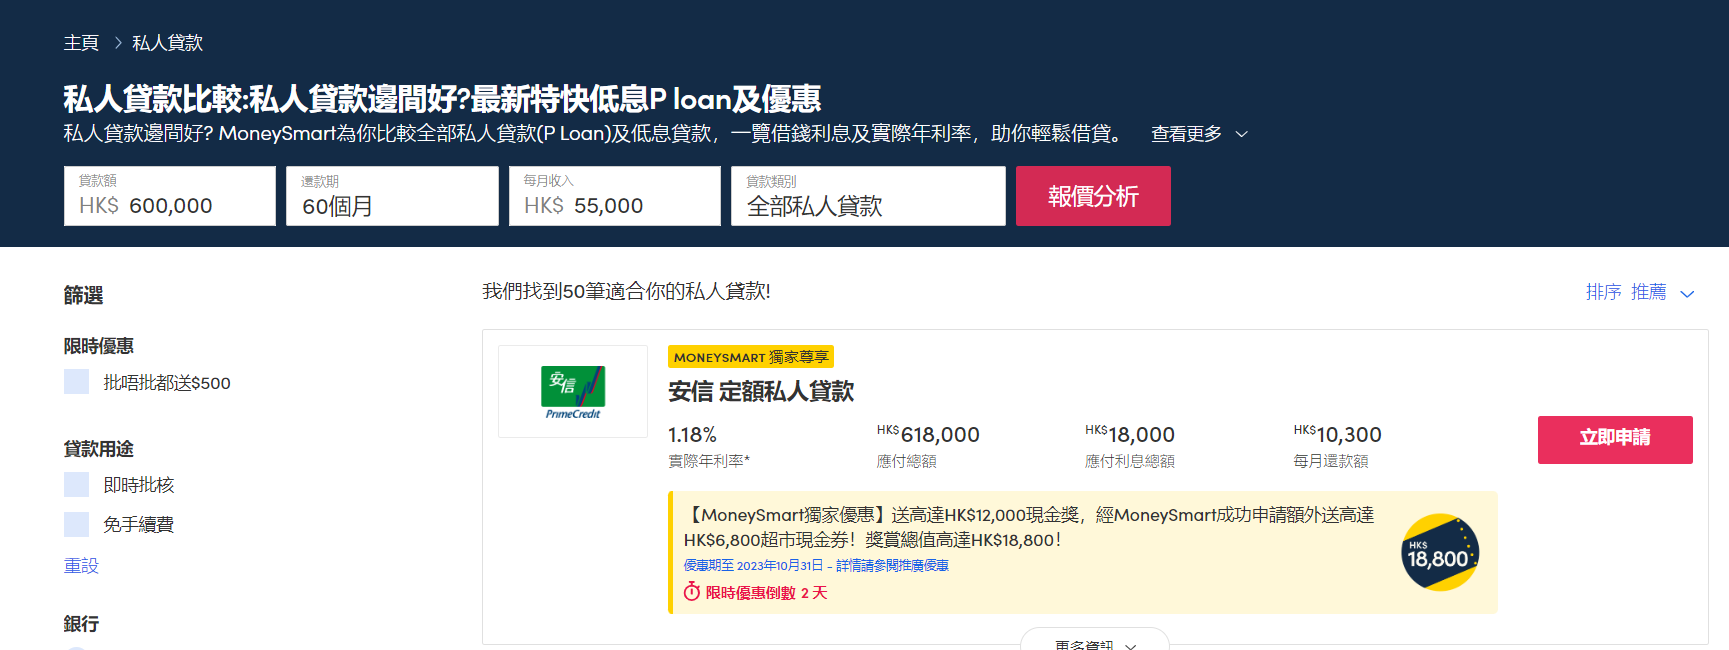Click the 1.18% 實際年利率 value
This screenshot has height=650, width=1729.
[x=692, y=435]
